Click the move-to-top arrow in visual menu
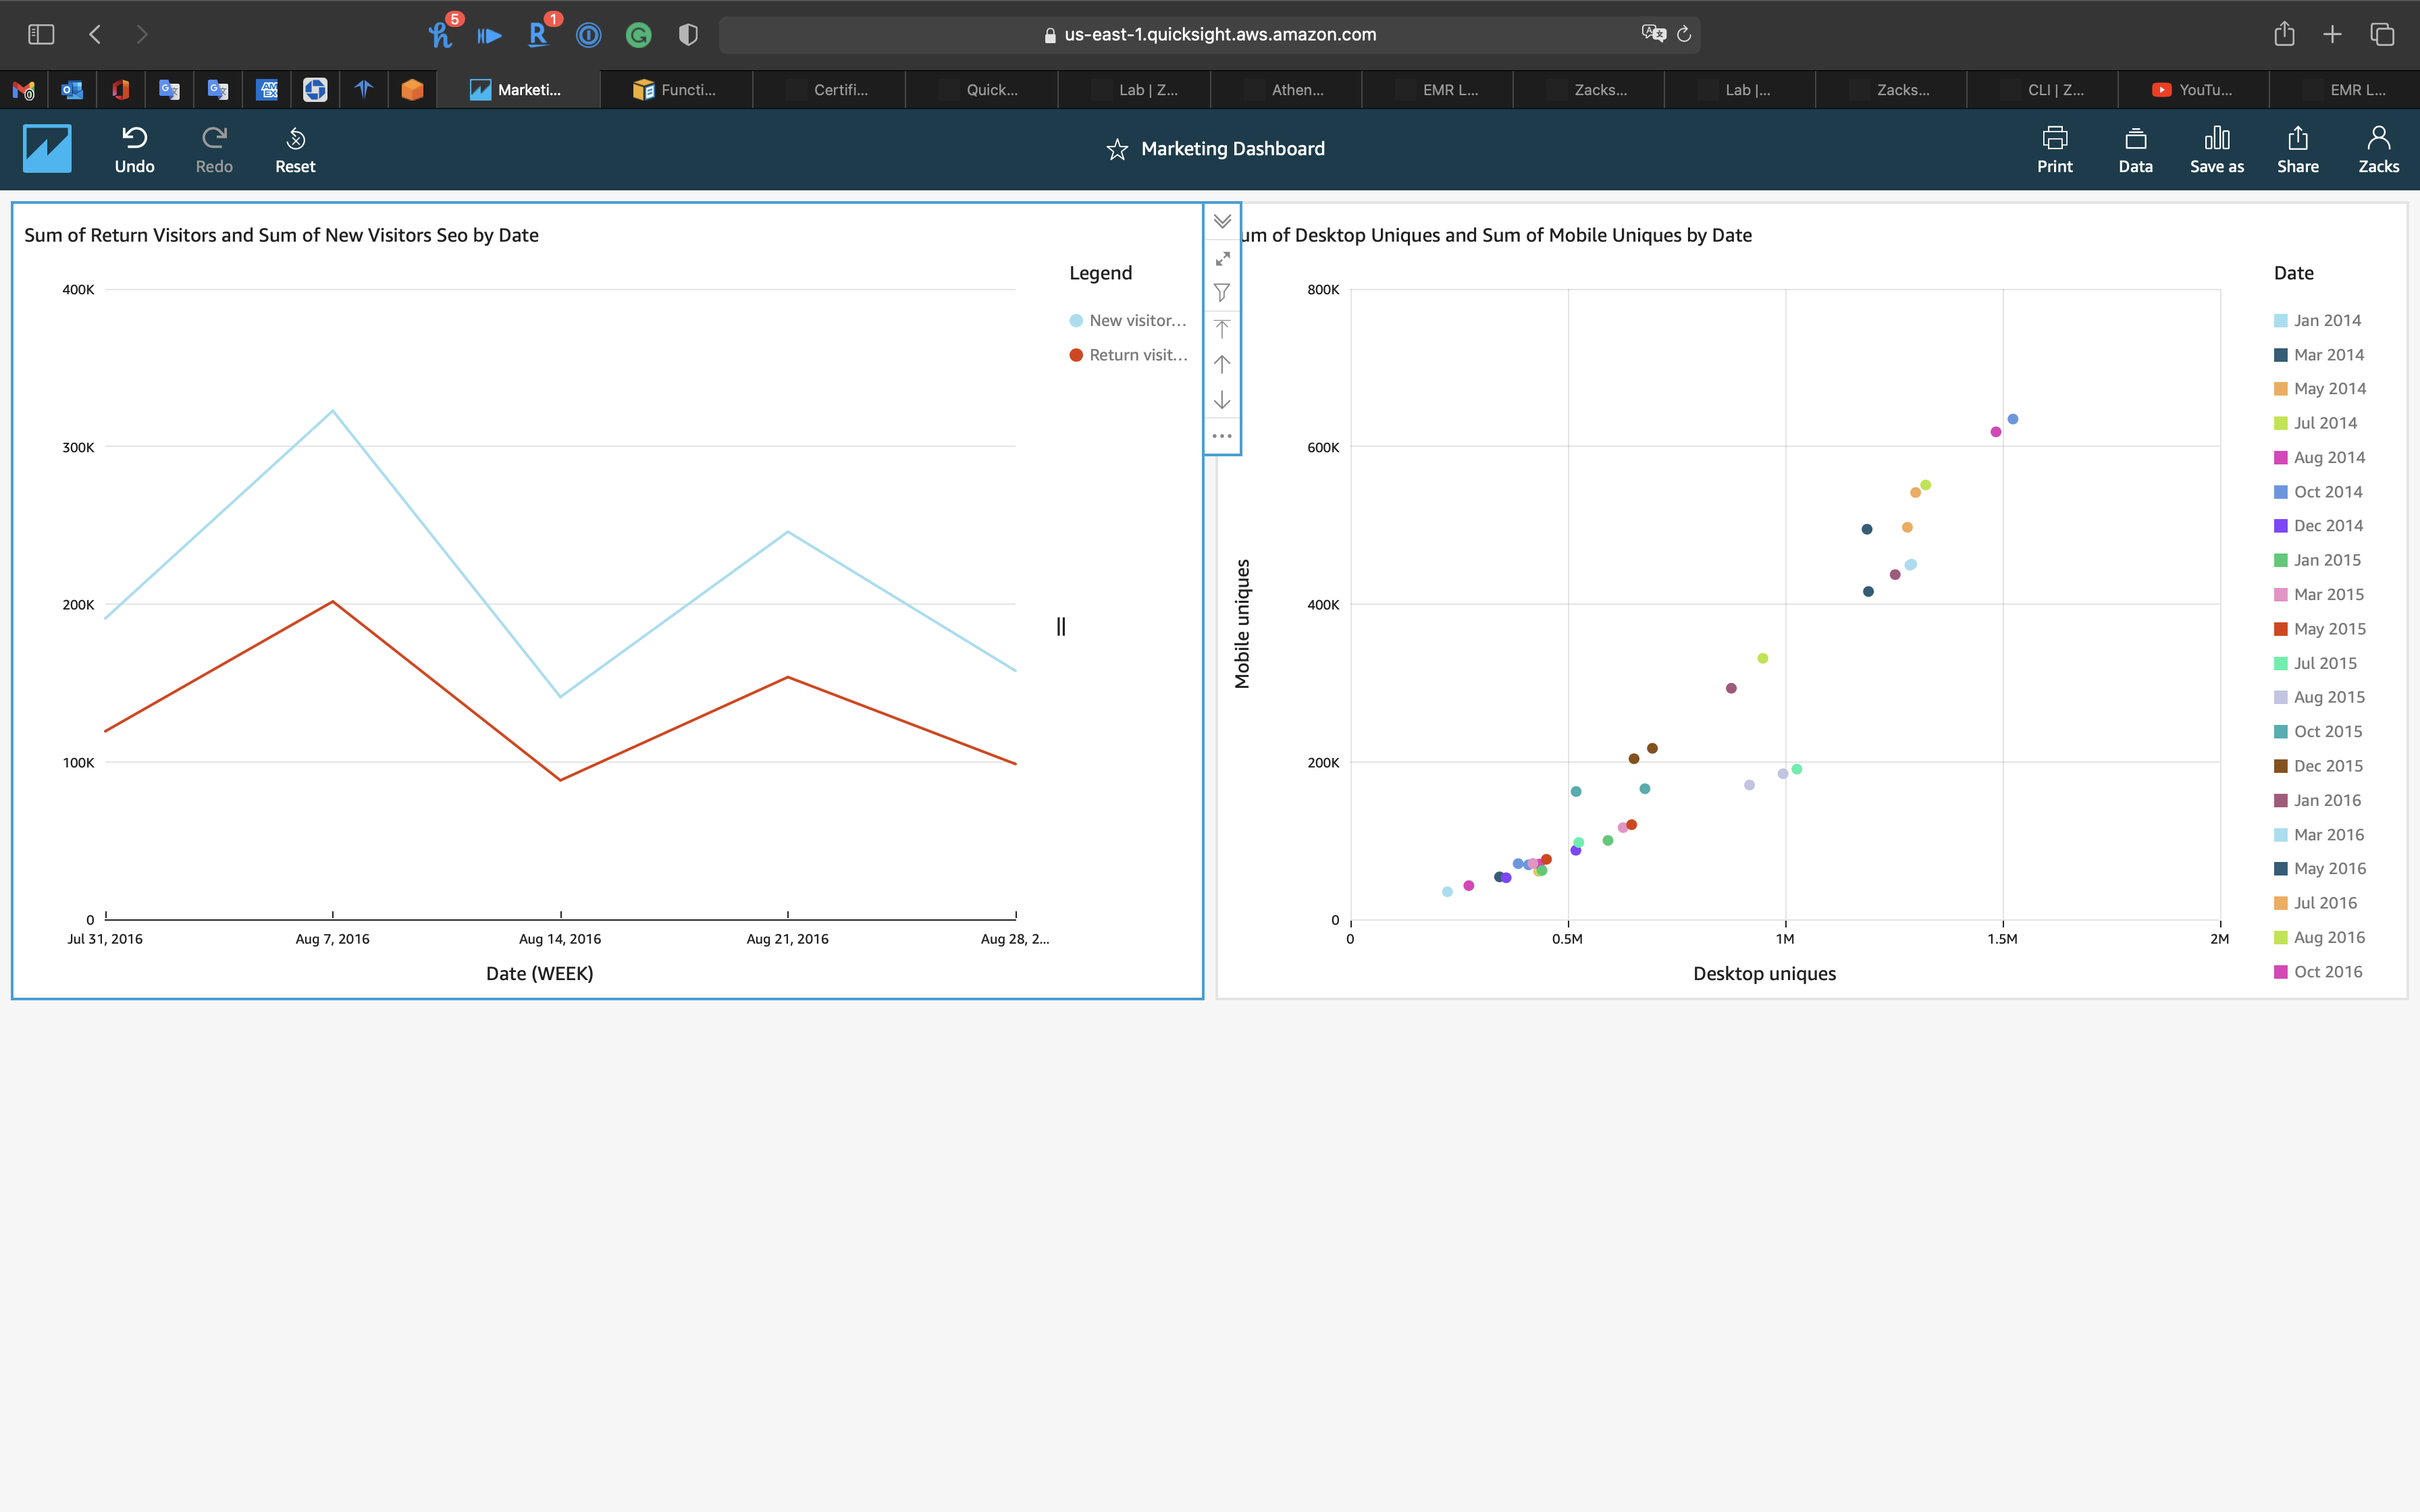 point(1222,328)
